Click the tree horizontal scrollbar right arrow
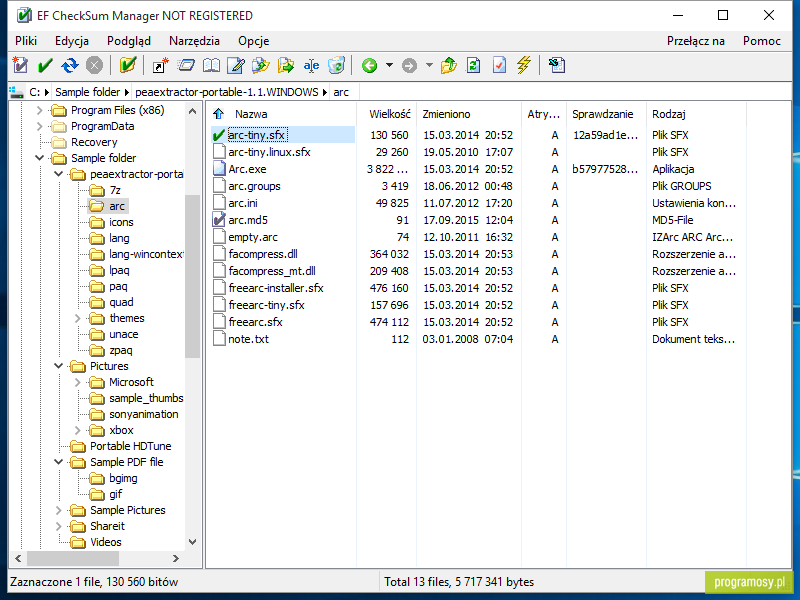This screenshot has width=800, height=600. [x=176, y=559]
